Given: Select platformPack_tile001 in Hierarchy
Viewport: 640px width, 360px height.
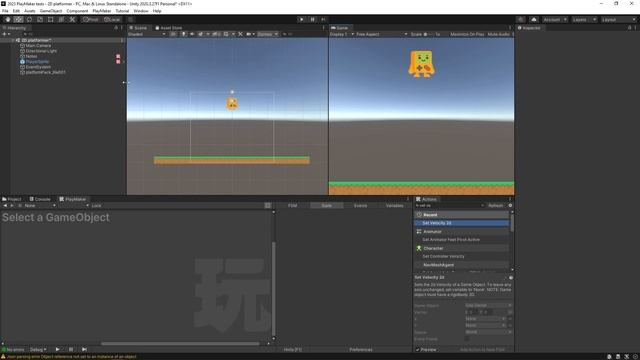Looking at the screenshot, I should (45, 72).
